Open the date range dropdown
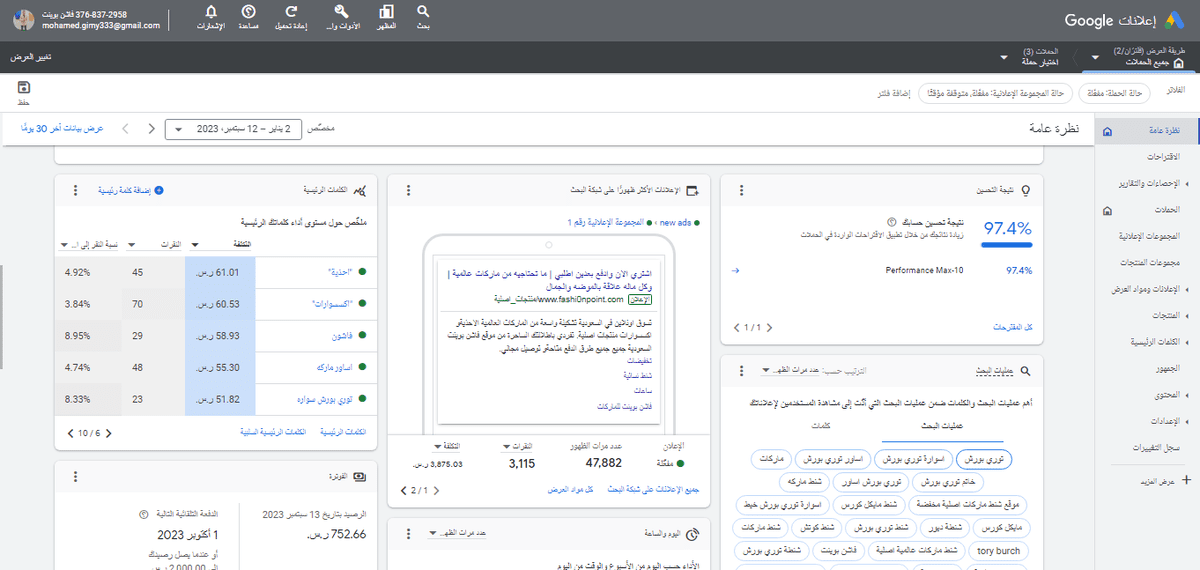The image size is (1200, 570). pos(228,129)
